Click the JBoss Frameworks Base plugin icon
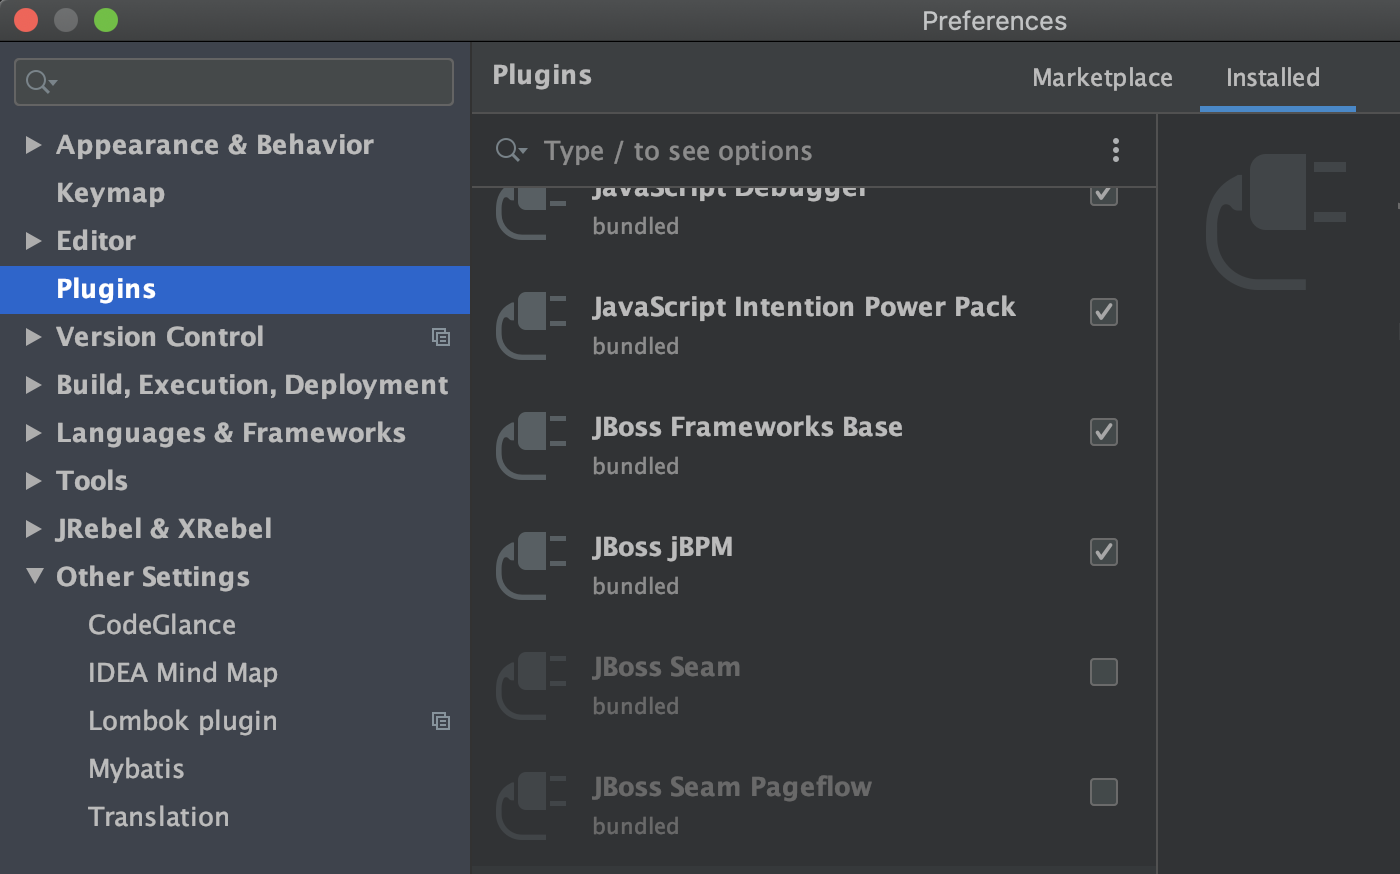 click(x=531, y=445)
